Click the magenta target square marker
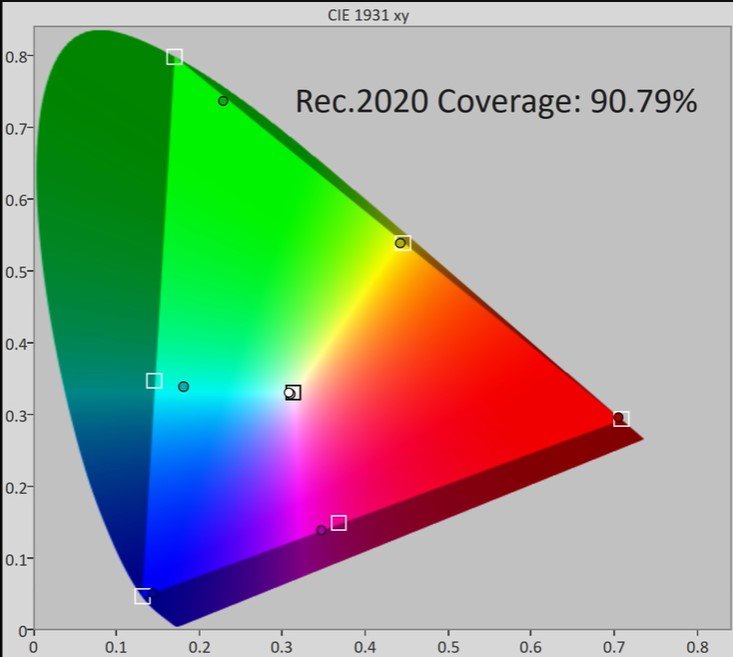 point(338,523)
